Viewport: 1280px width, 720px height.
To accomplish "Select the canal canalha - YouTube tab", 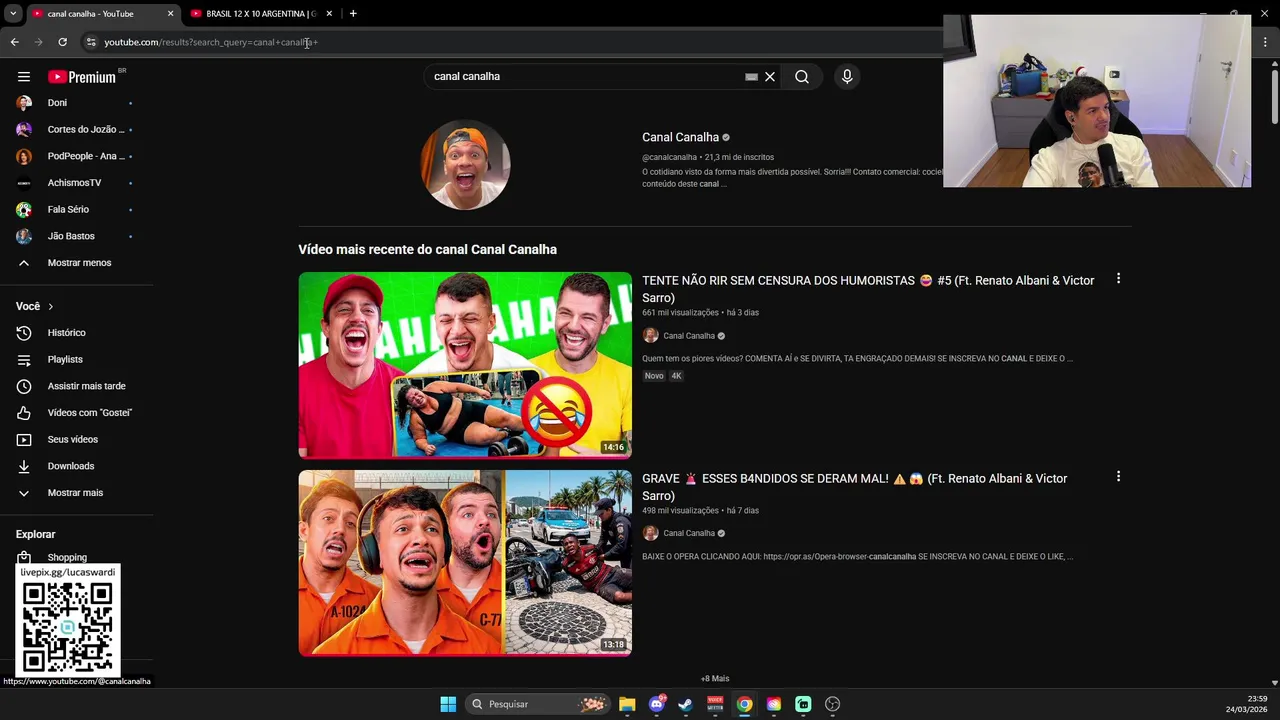I will pyautogui.click(x=102, y=13).
